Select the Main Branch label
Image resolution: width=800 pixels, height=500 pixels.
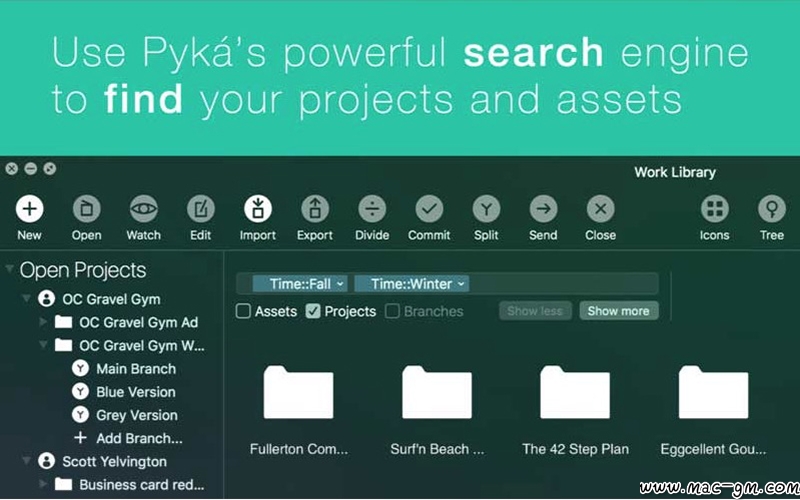click(x=136, y=369)
